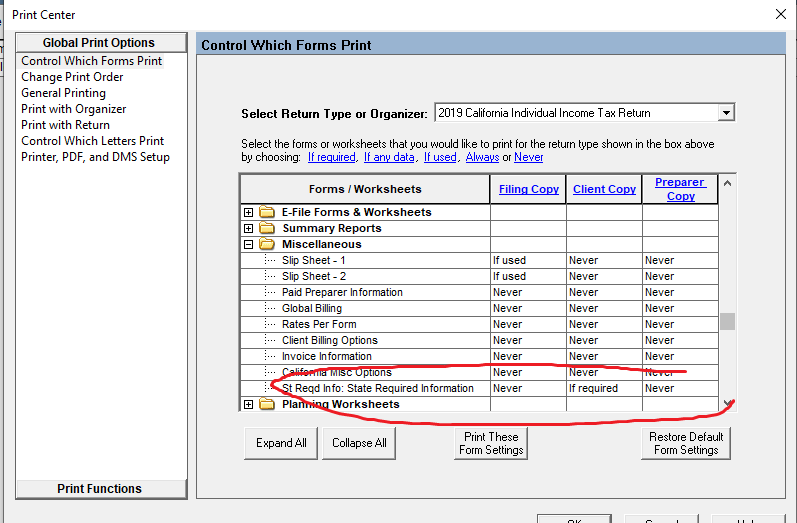797x523 pixels.
Task: Click the Filing Copy column header link
Action: [528, 189]
